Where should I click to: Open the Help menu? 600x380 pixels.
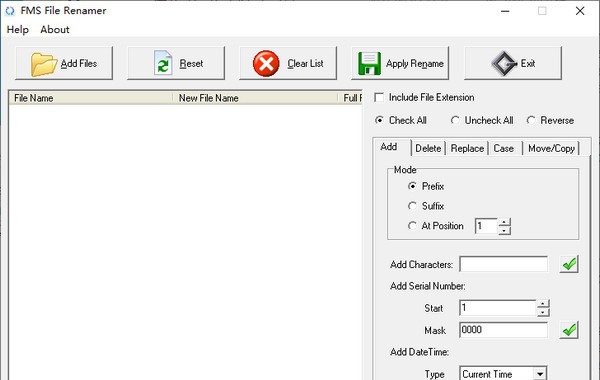18,29
